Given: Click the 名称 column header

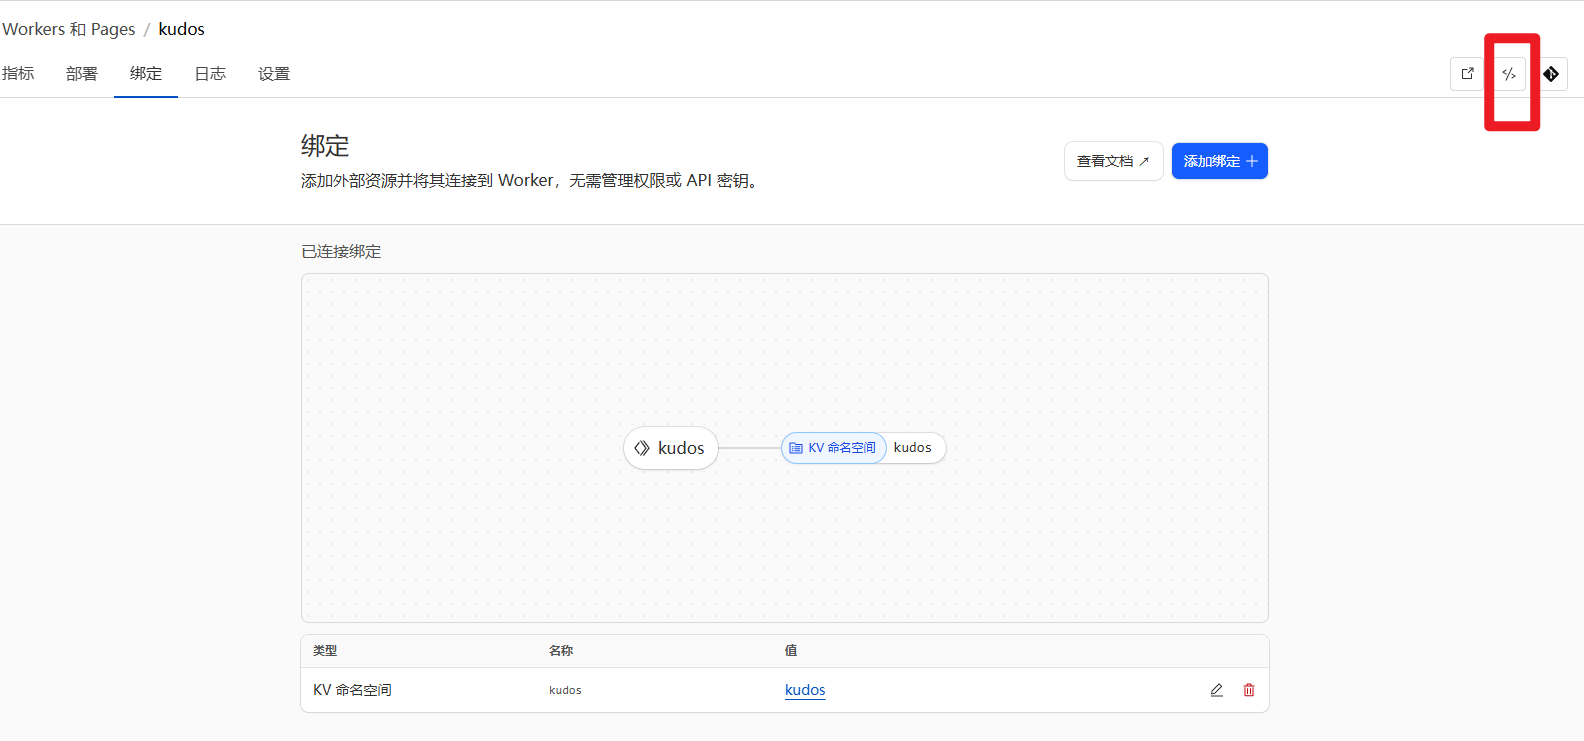Looking at the screenshot, I should pyautogui.click(x=561, y=651).
